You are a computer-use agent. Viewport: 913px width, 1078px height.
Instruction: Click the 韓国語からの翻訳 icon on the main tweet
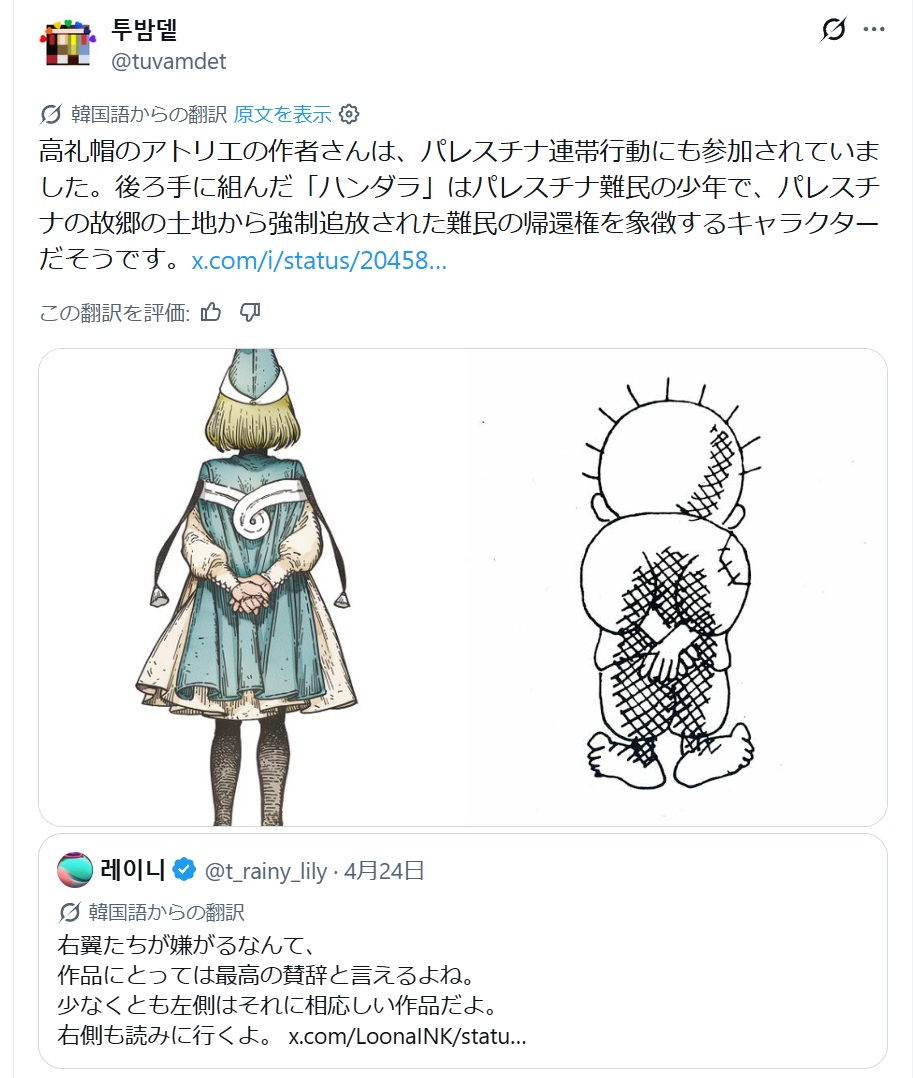point(51,114)
